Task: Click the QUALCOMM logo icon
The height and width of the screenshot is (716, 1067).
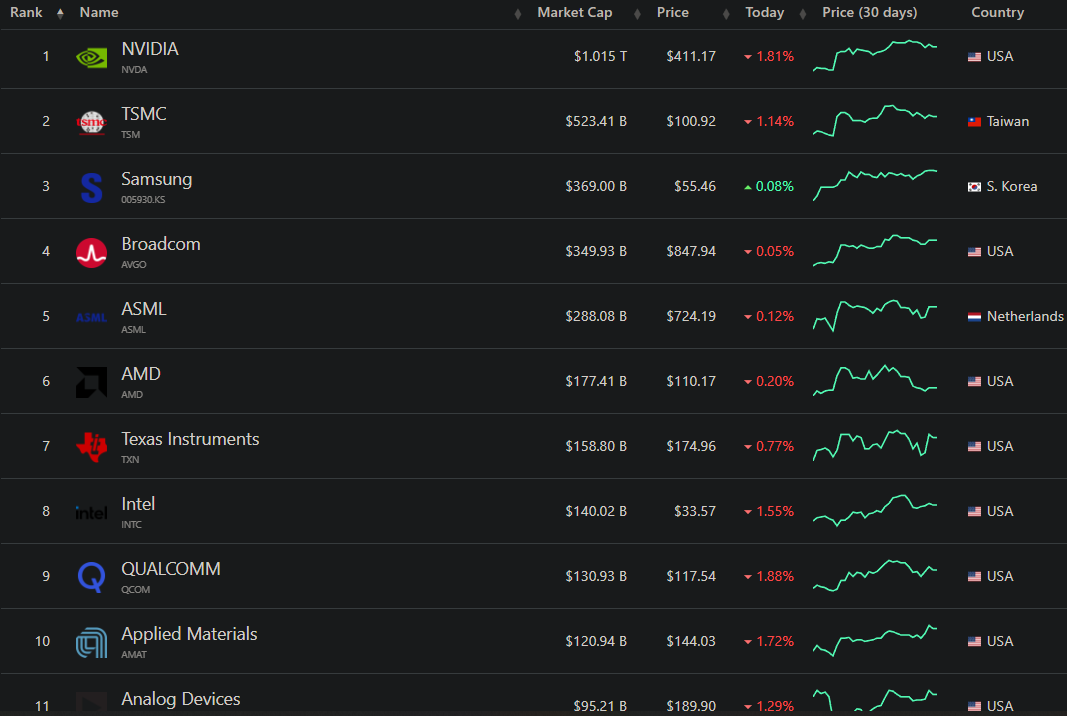Action: coord(91,577)
